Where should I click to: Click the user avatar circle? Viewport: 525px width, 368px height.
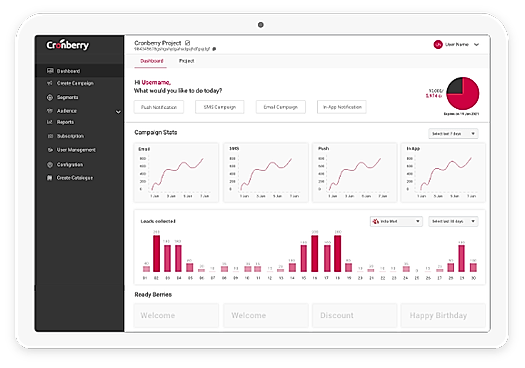click(438, 44)
